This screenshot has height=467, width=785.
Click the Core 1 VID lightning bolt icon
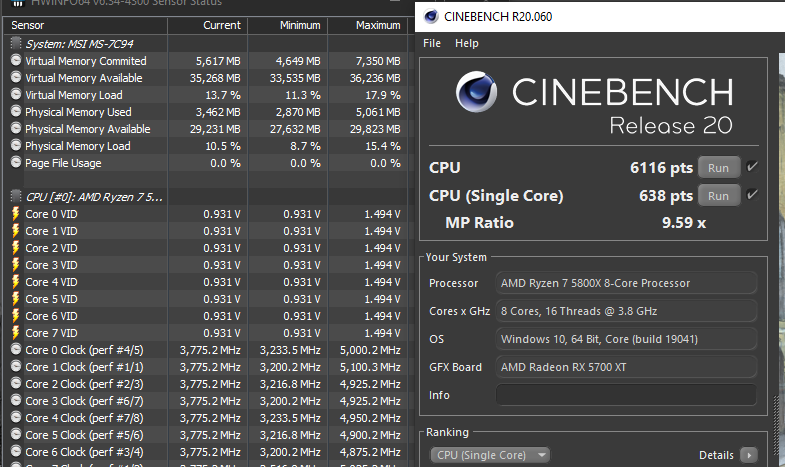pos(16,231)
